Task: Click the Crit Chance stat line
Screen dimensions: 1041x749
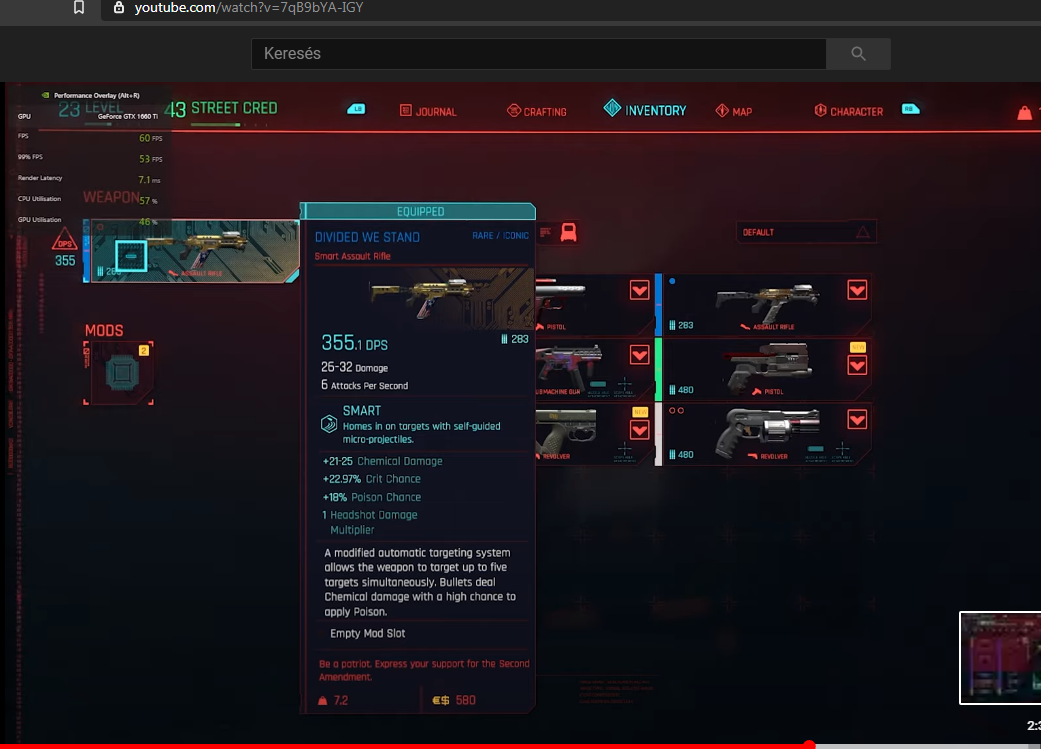Action: [372, 479]
